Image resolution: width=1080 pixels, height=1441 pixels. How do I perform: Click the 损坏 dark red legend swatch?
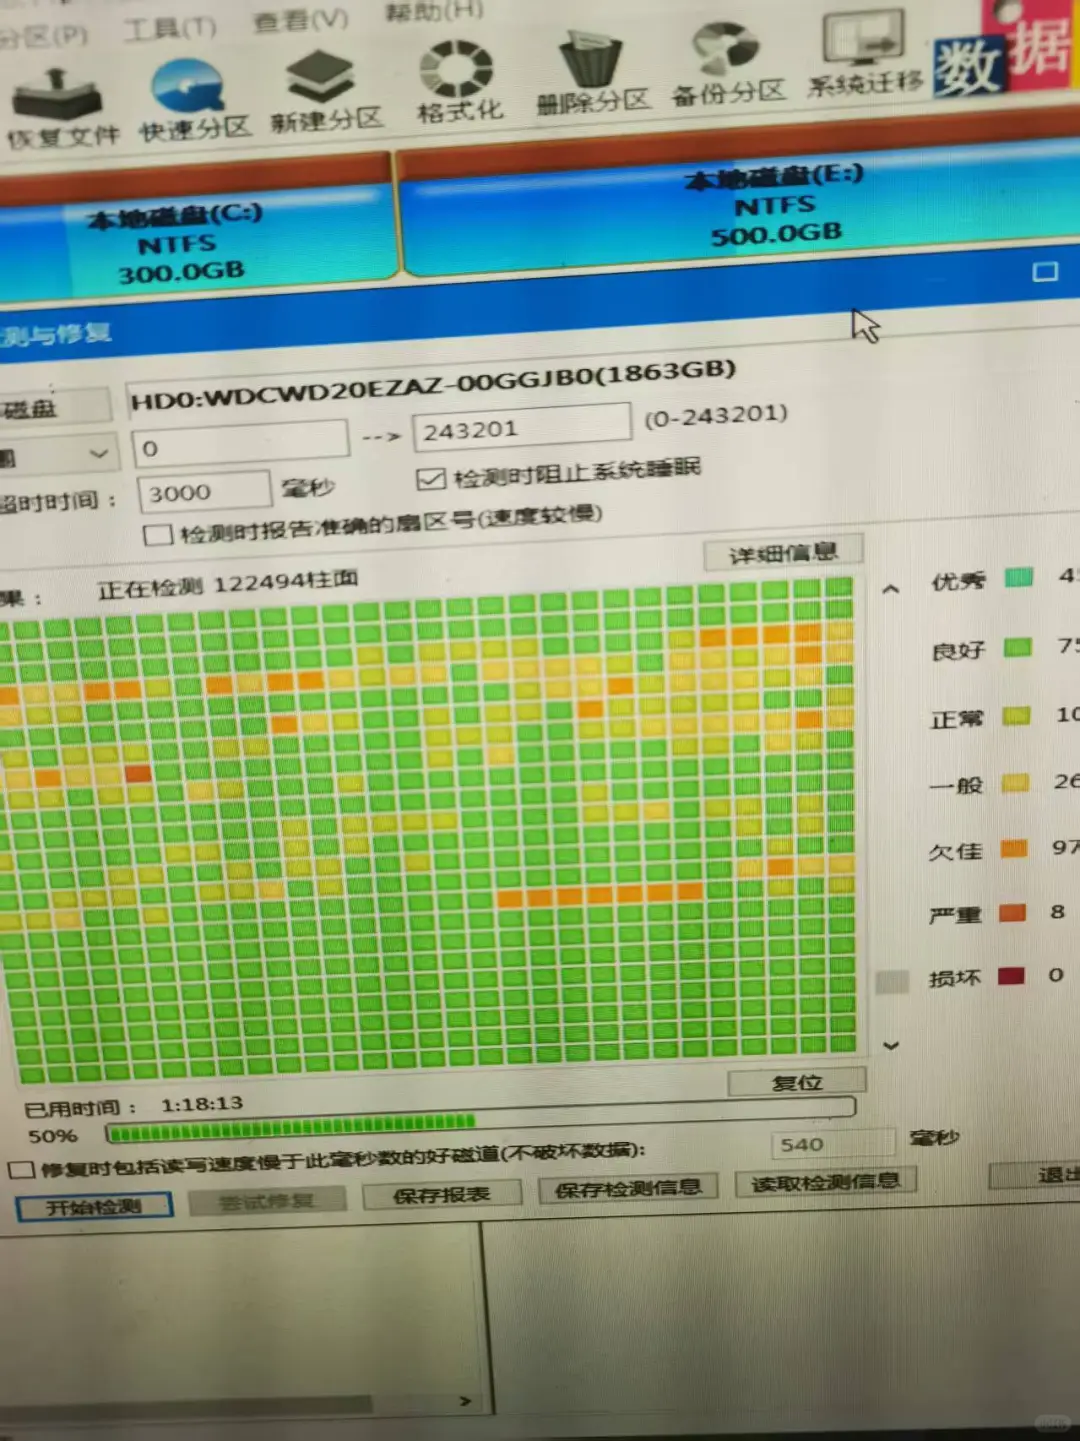pos(1012,976)
